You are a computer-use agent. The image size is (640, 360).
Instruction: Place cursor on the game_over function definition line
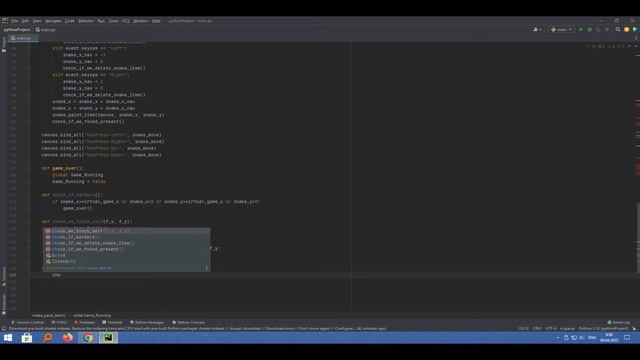[62, 168]
